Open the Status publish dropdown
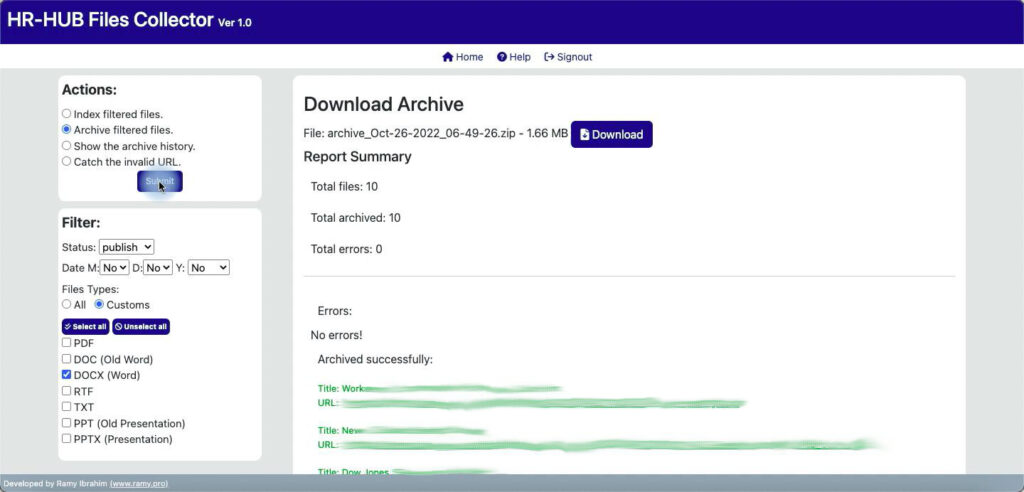Viewport: 1024px width, 492px height. [126, 247]
